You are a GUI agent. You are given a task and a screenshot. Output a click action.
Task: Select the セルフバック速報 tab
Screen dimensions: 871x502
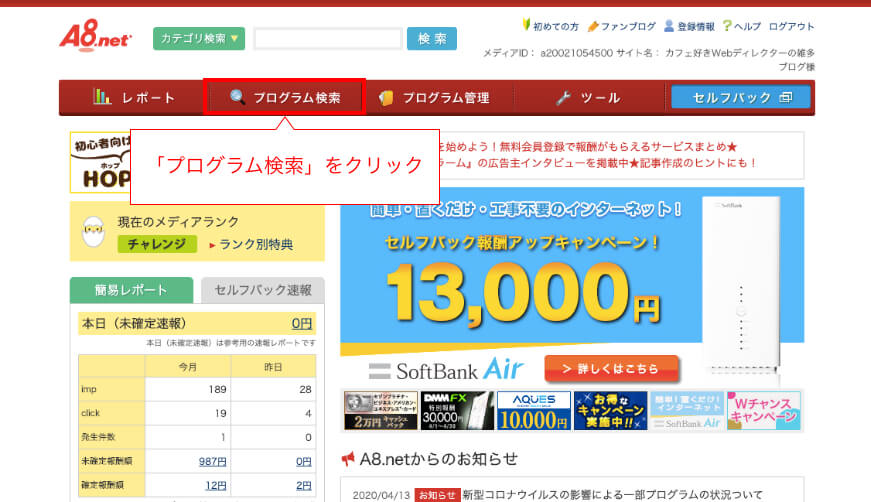(262, 290)
